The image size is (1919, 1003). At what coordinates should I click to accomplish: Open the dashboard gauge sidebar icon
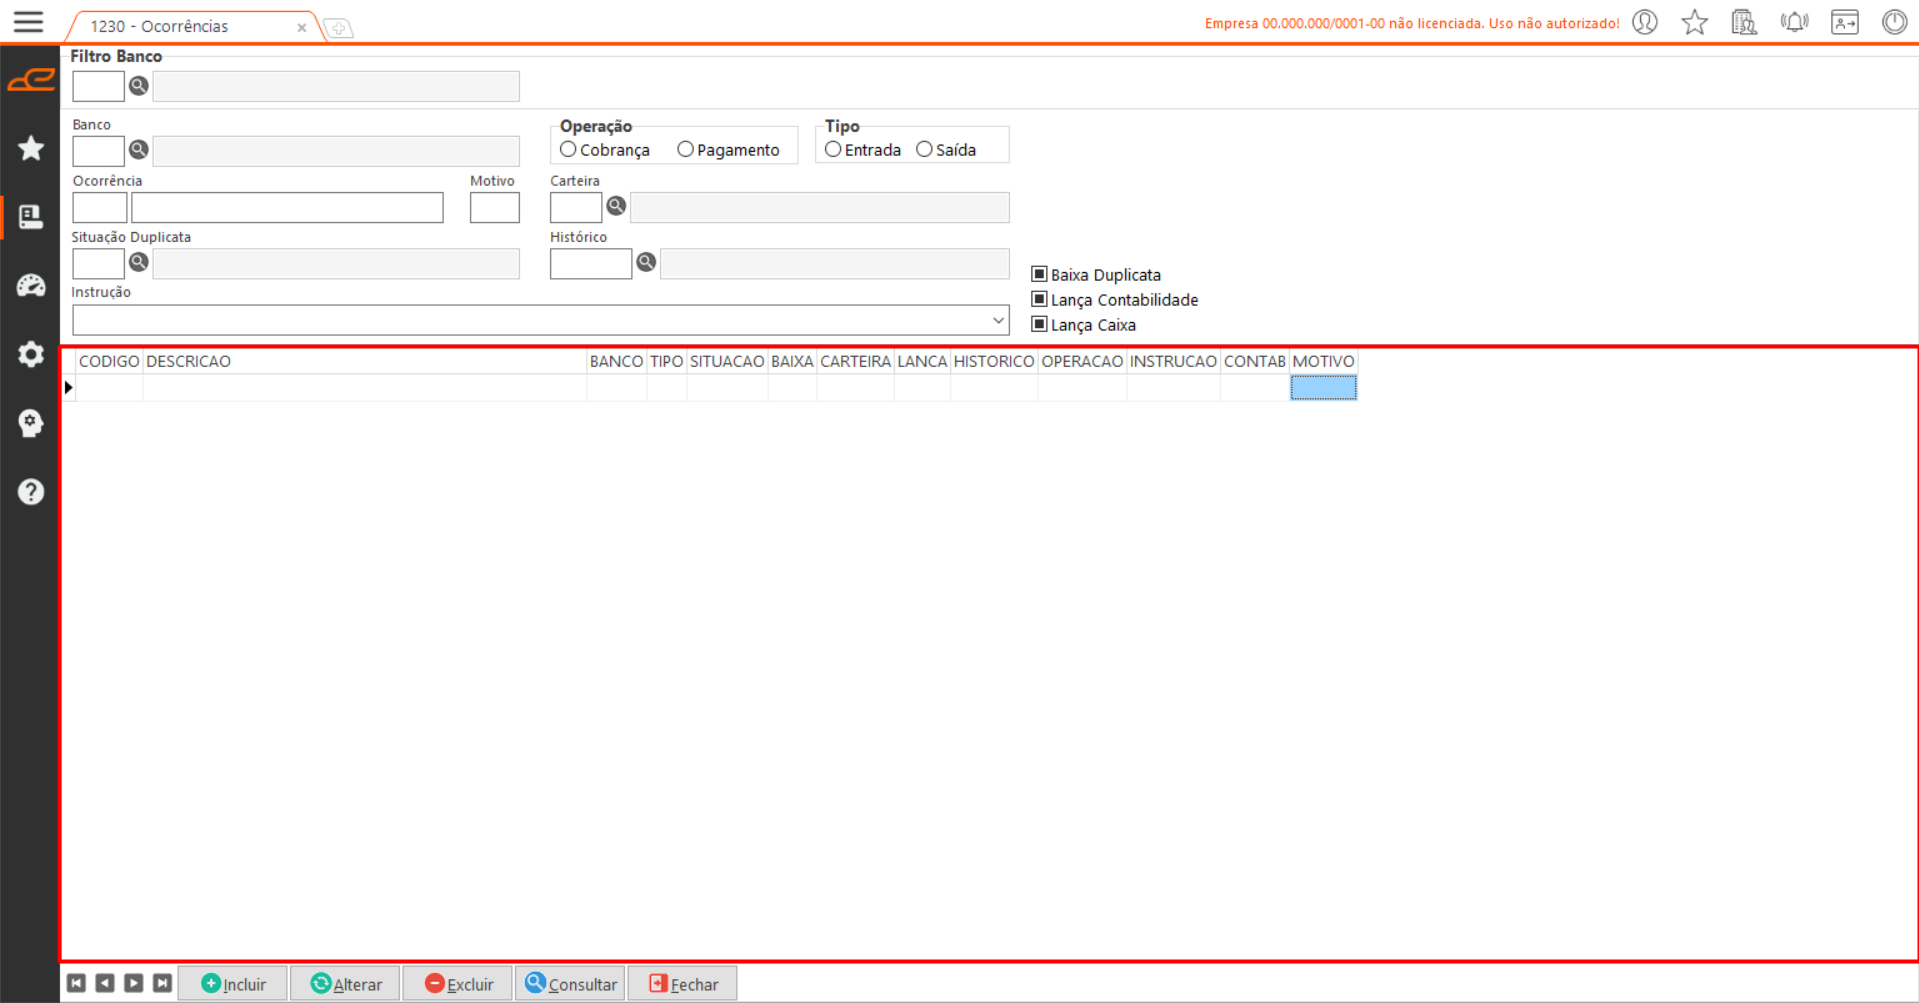[30, 286]
